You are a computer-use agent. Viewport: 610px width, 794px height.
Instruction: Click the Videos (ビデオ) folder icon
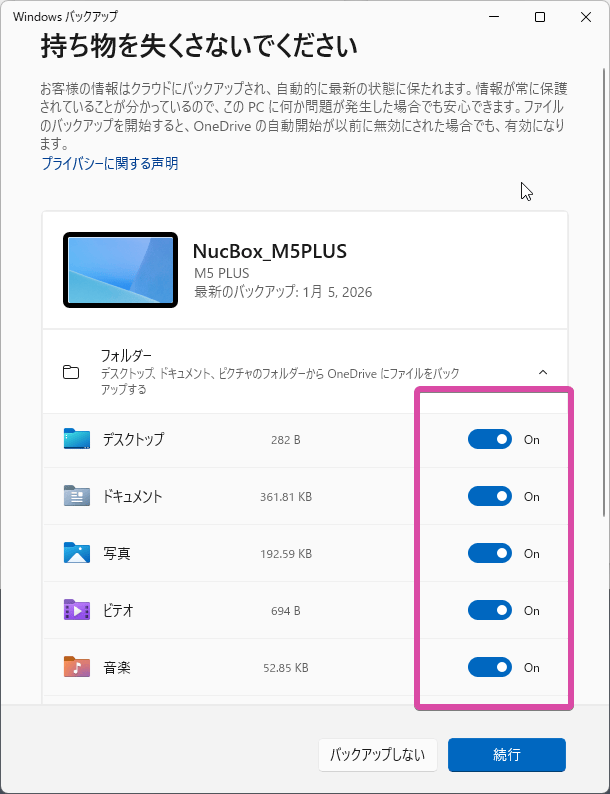76,610
